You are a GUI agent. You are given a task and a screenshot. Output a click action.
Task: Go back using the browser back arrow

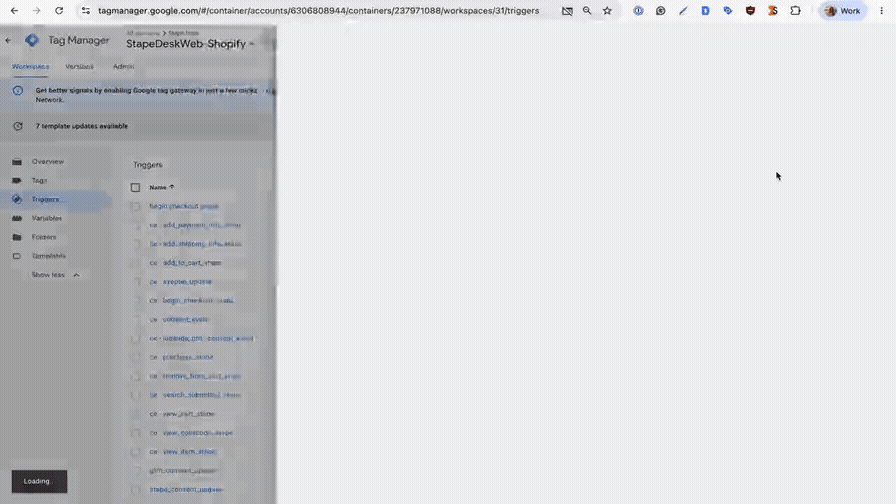click(14, 11)
